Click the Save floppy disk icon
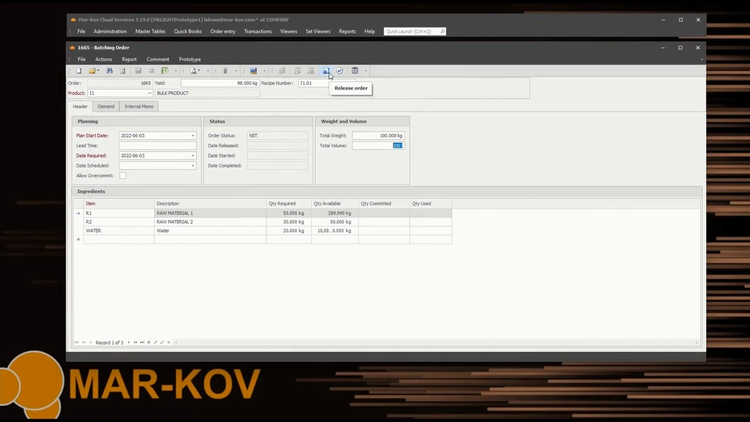This screenshot has width=750, height=422. [138, 71]
